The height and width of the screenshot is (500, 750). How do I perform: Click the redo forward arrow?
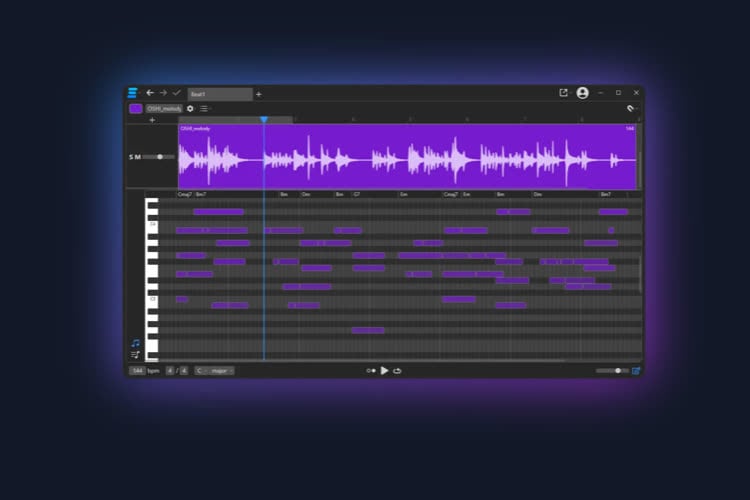click(x=163, y=93)
